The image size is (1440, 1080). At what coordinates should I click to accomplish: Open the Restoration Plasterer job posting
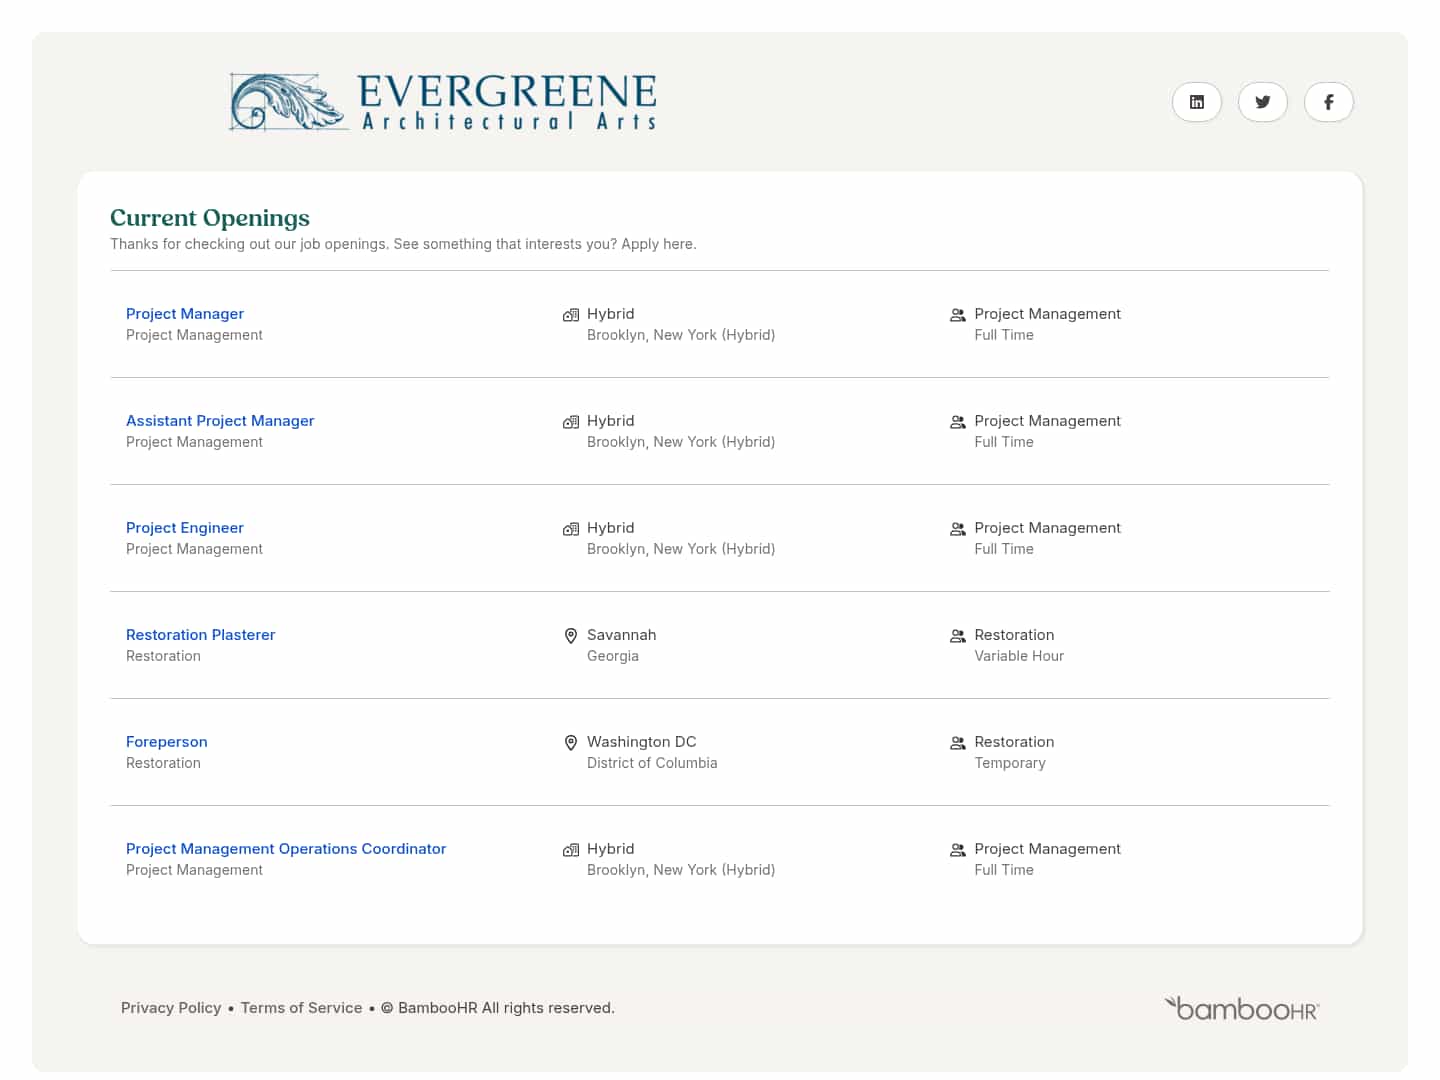click(x=200, y=634)
